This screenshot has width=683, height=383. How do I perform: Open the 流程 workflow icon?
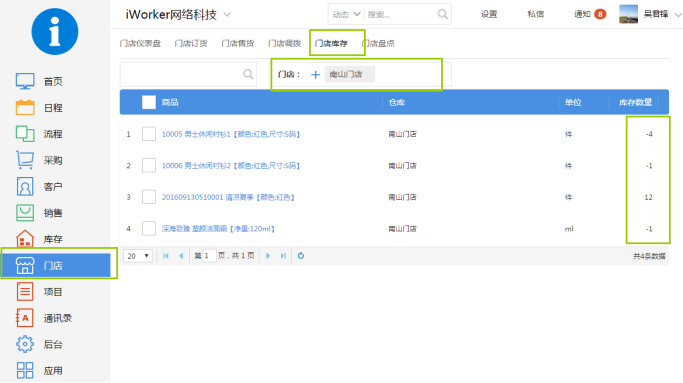[x=25, y=134]
